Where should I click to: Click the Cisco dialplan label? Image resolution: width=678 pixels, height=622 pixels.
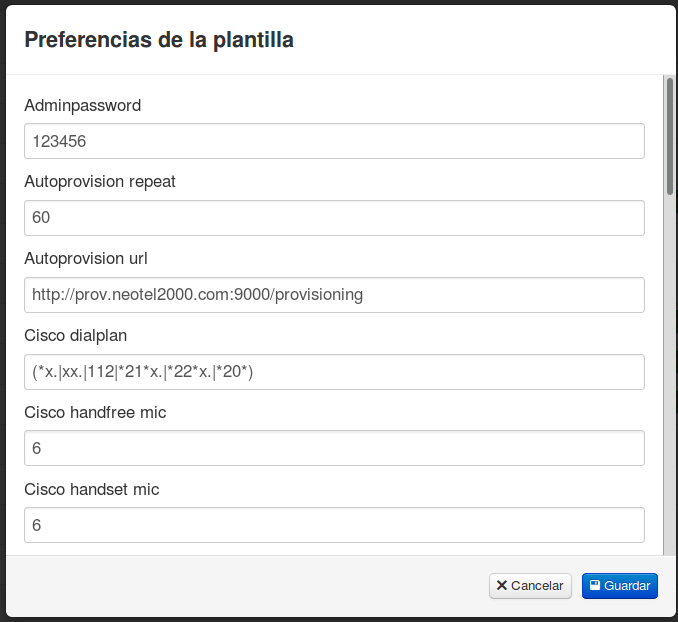click(x=76, y=335)
